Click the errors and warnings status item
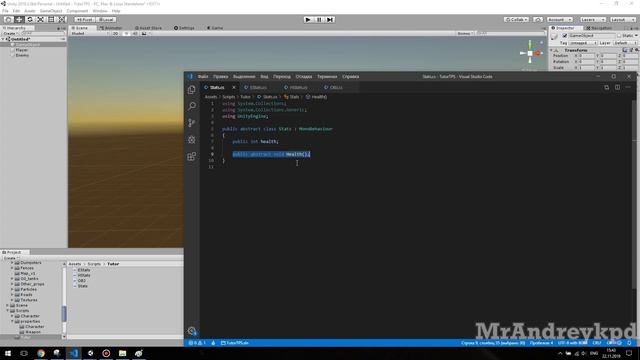640x360 pixels. [x=197, y=343]
